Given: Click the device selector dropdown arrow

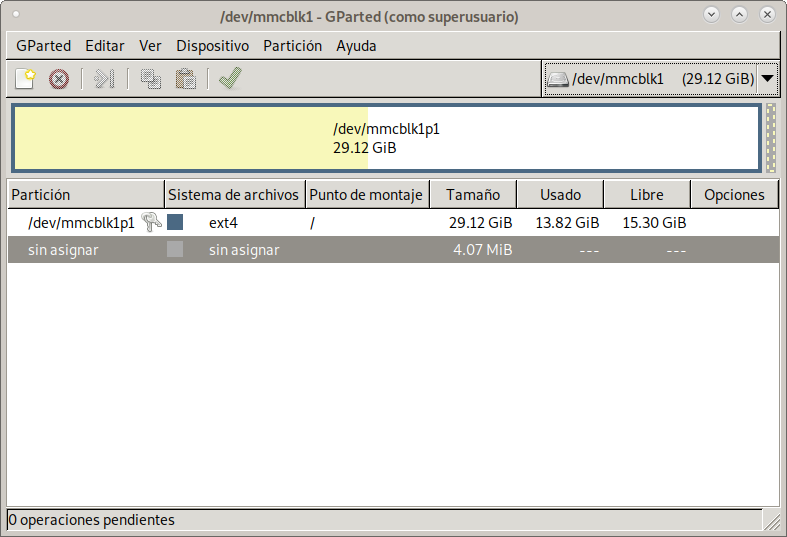Looking at the screenshot, I should [767, 78].
